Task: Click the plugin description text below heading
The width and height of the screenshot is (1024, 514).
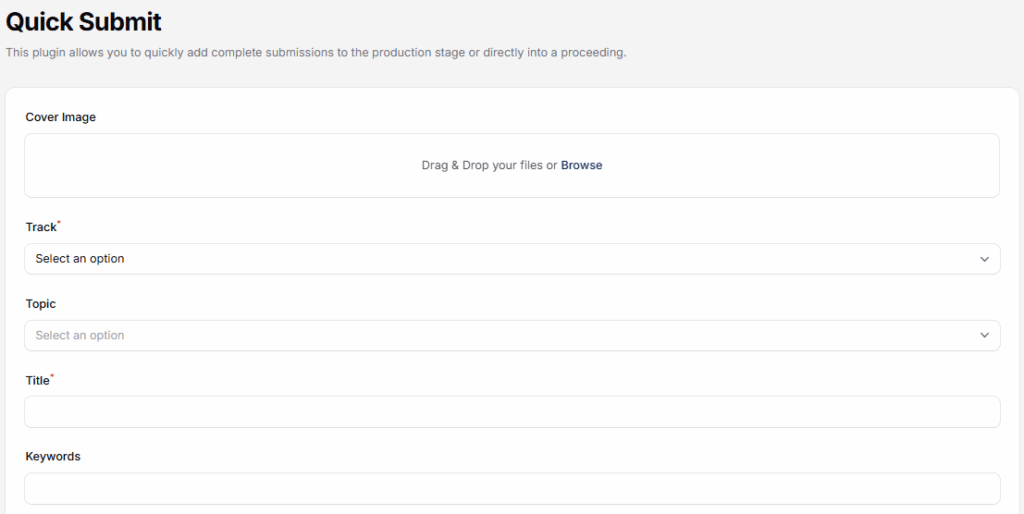Action: [315, 52]
